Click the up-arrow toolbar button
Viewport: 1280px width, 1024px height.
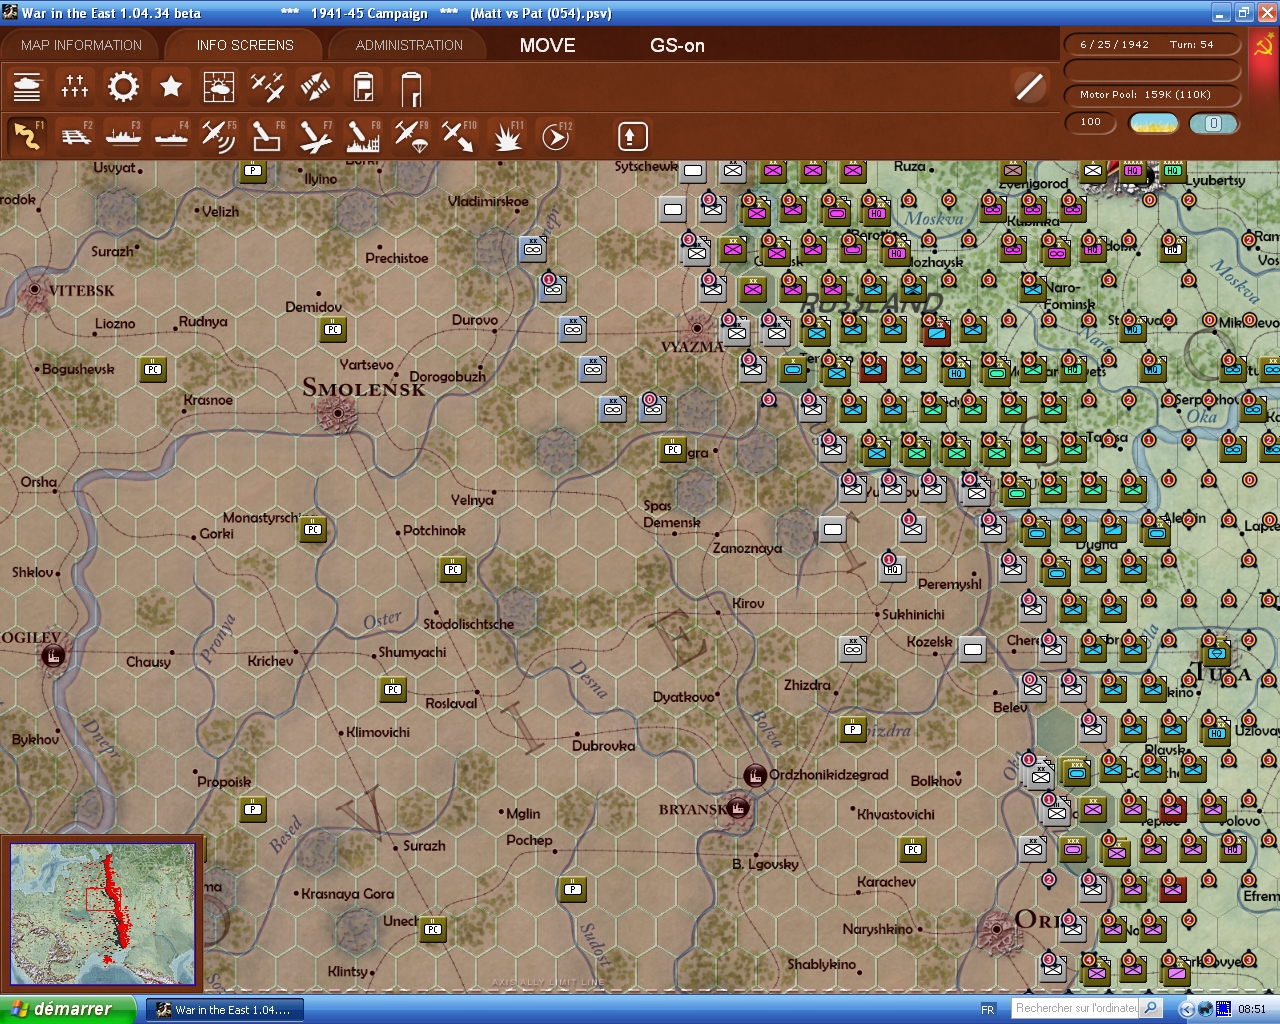(x=632, y=136)
